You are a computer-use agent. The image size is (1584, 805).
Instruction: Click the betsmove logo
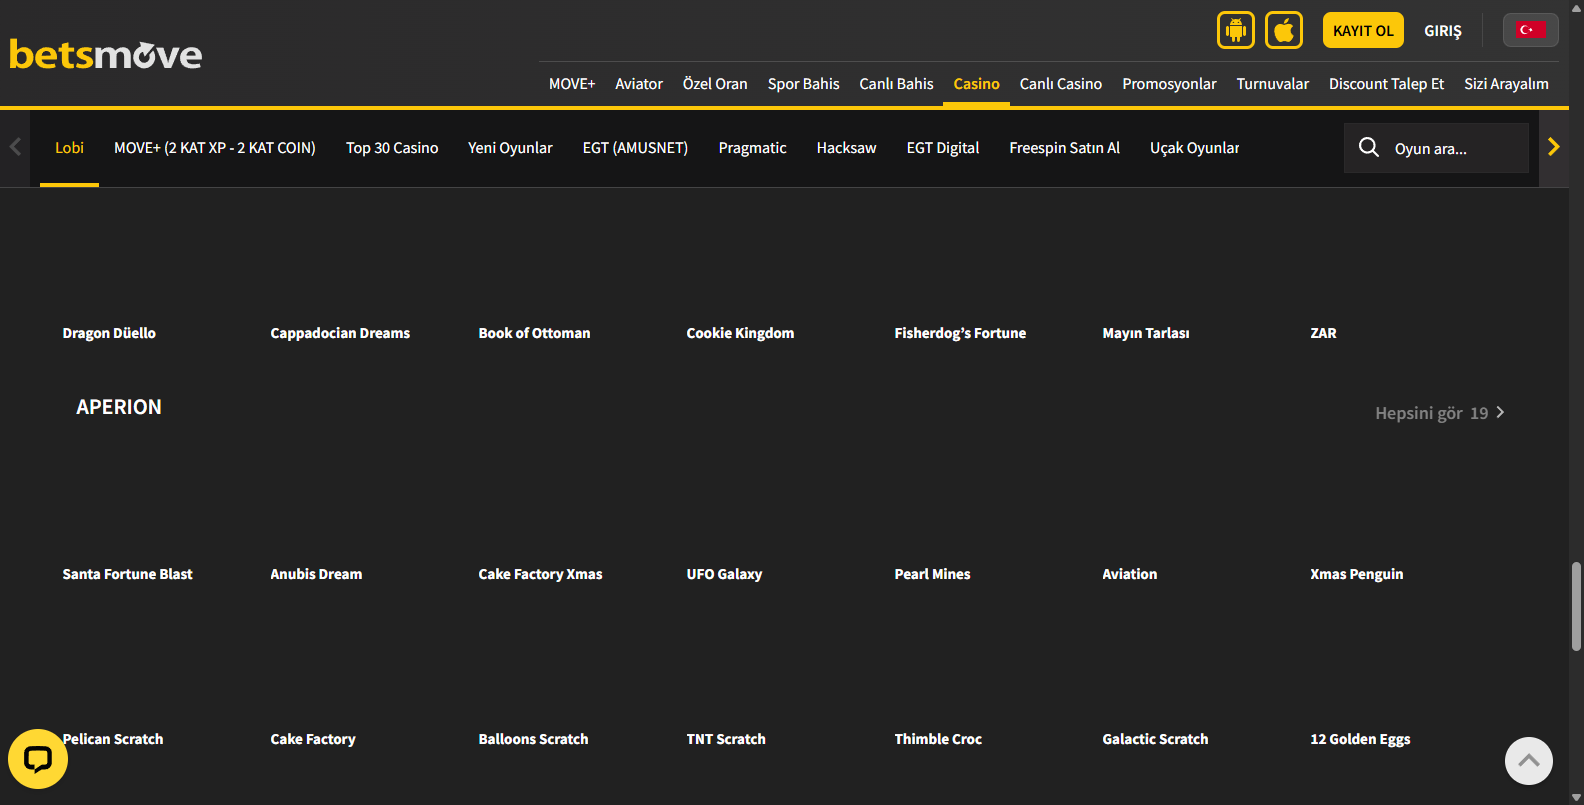[106, 54]
